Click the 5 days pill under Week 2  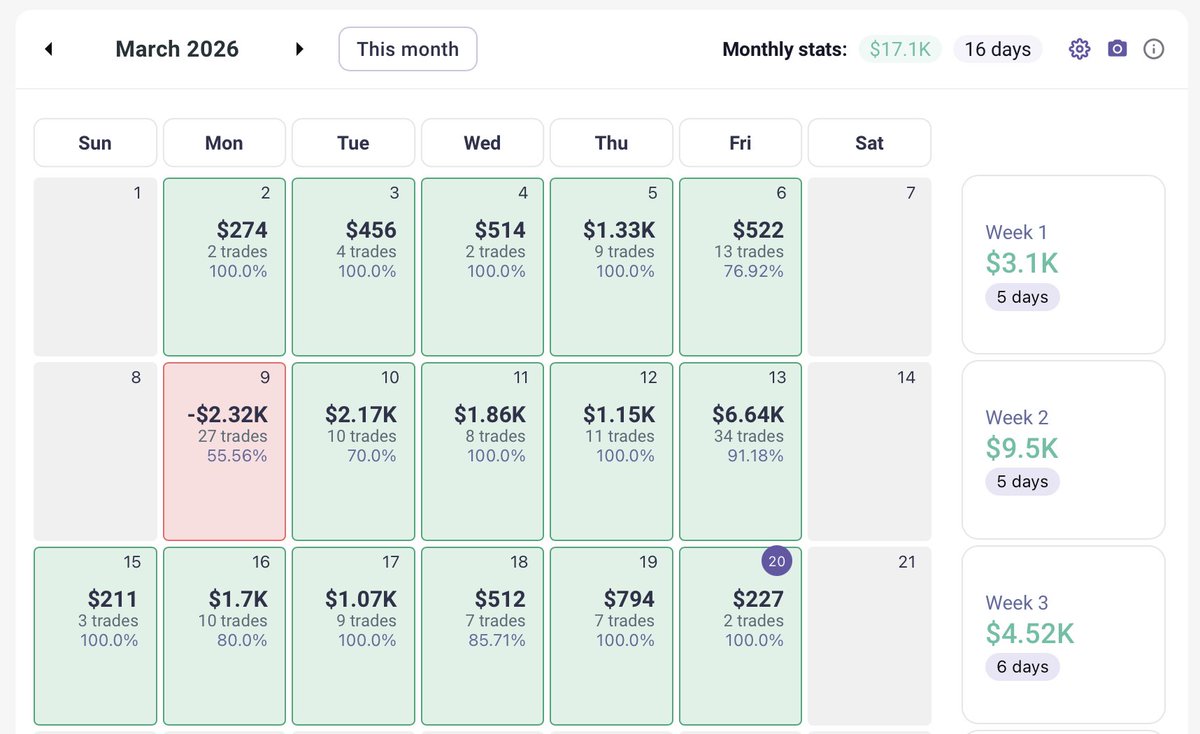(x=1022, y=481)
